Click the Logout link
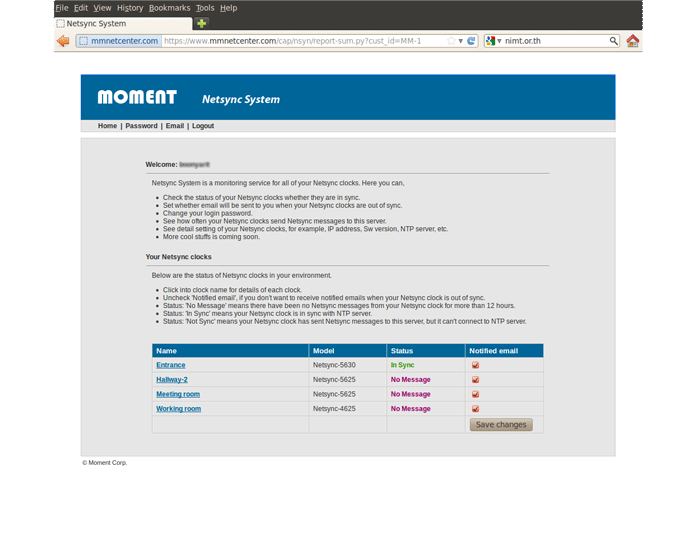The height and width of the screenshot is (560, 700). click(x=203, y=126)
